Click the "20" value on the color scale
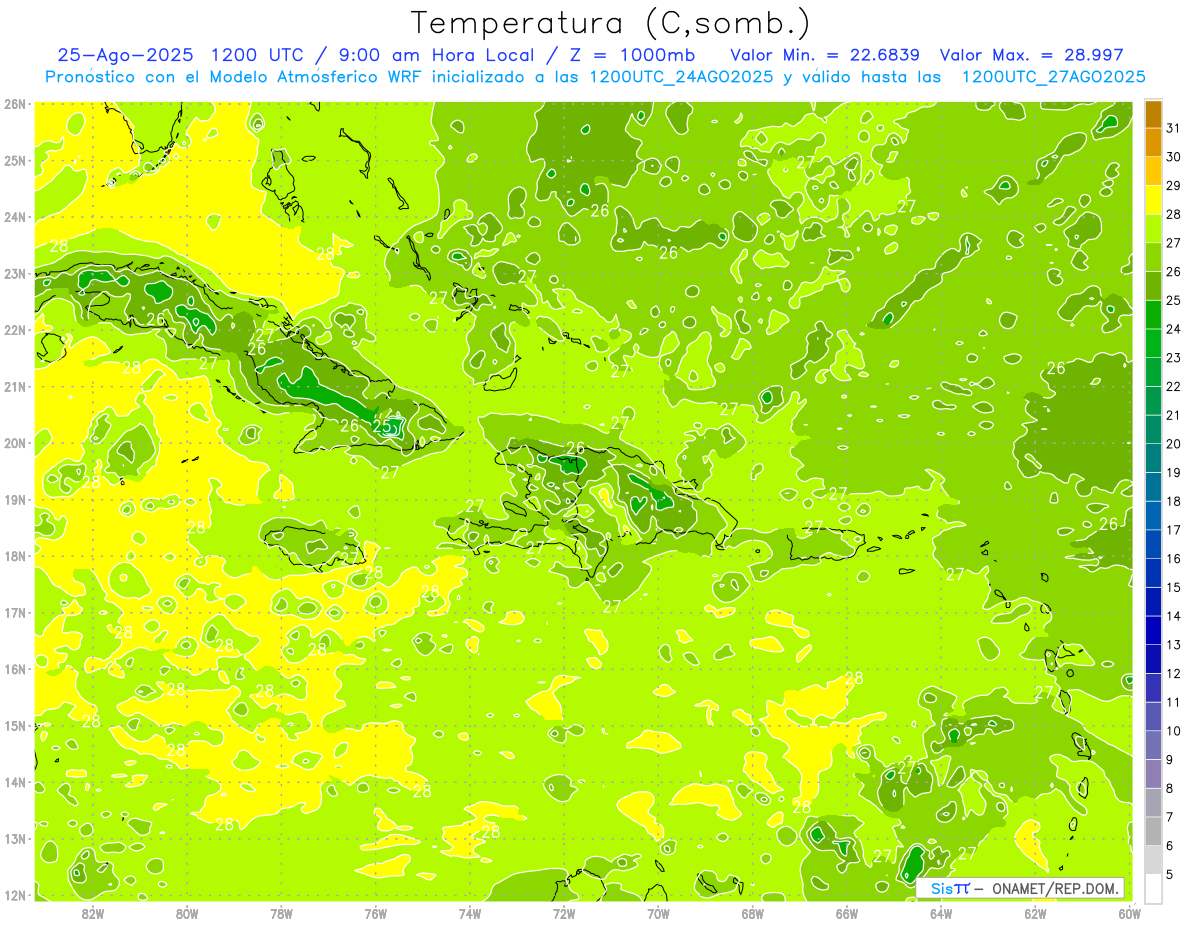1200x927 pixels. [x=1174, y=444]
